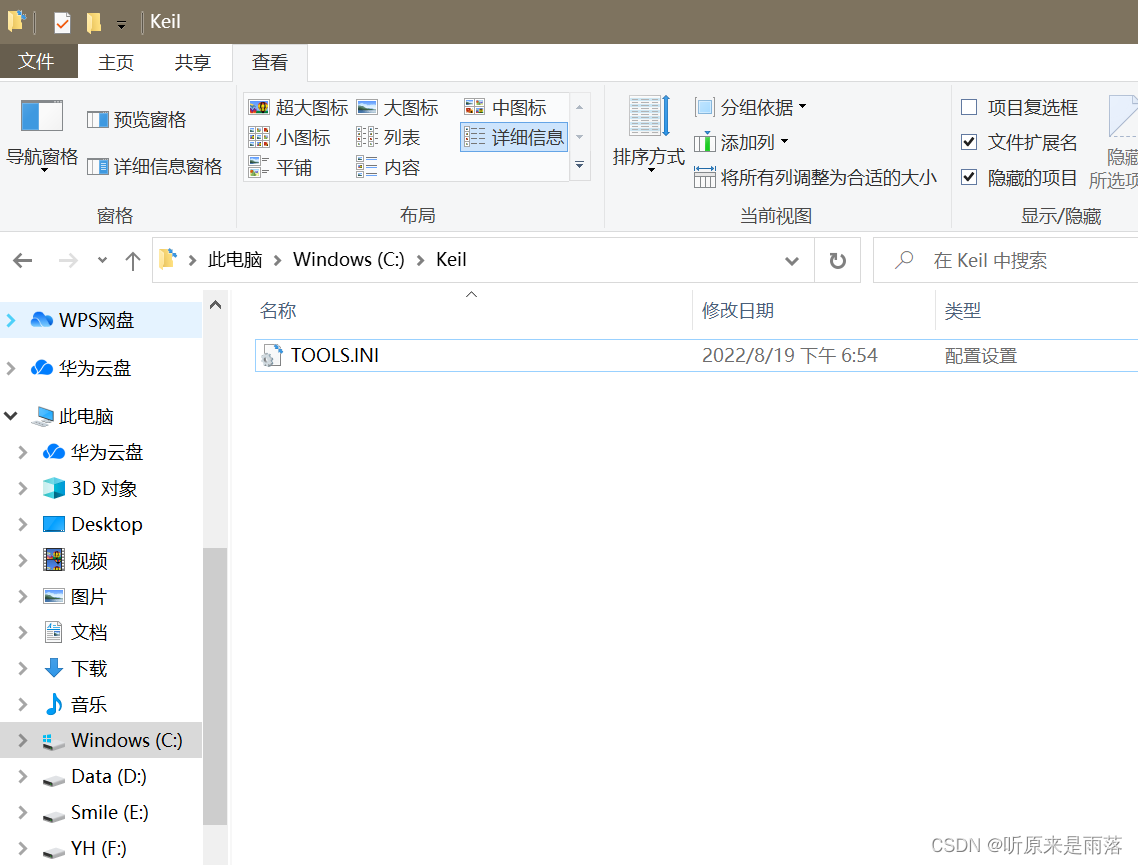Viewport: 1138px width, 865px height.
Task: Select Large icons (大图标) layout
Action: pos(398,107)
